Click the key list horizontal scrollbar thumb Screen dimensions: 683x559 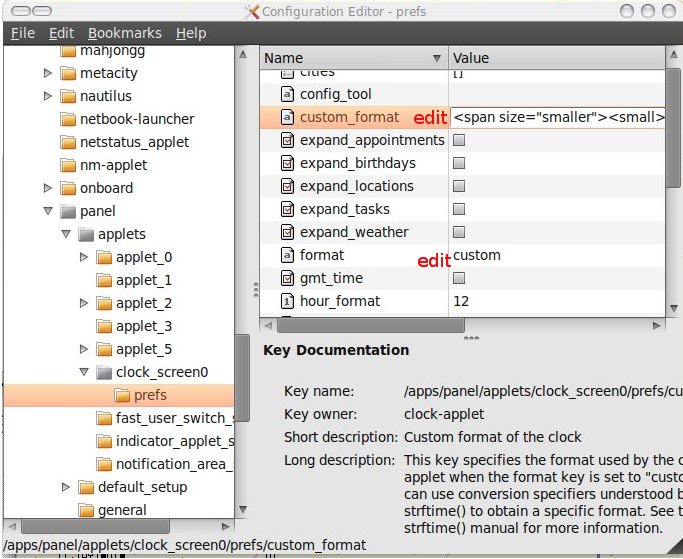tap(371, 325)
